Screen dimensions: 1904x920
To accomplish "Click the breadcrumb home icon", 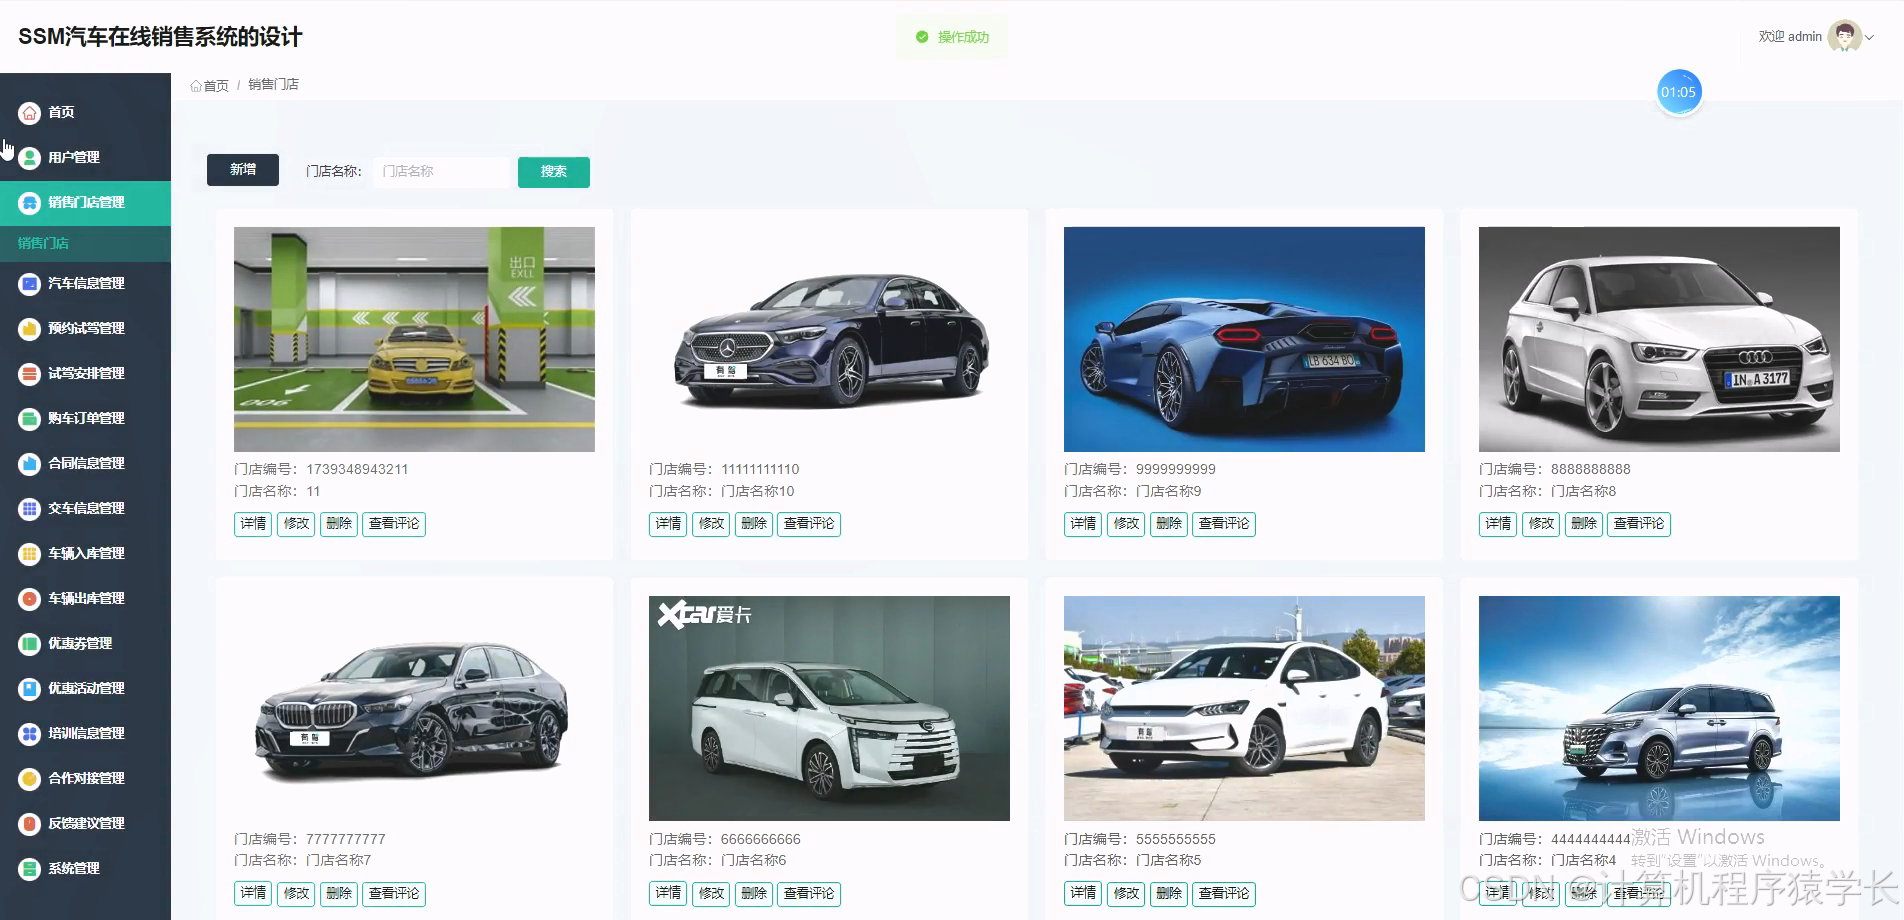I will click(x=196, y=86).
